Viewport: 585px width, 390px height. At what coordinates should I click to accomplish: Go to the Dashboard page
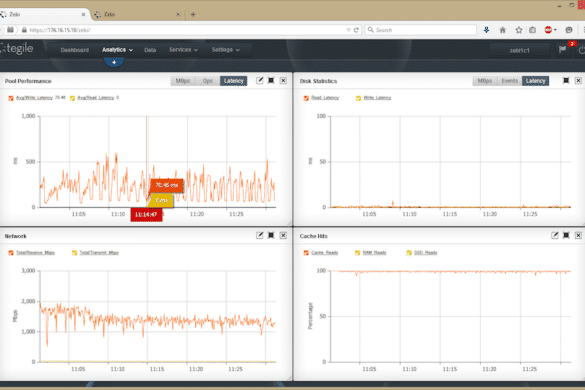click(75, 50)
